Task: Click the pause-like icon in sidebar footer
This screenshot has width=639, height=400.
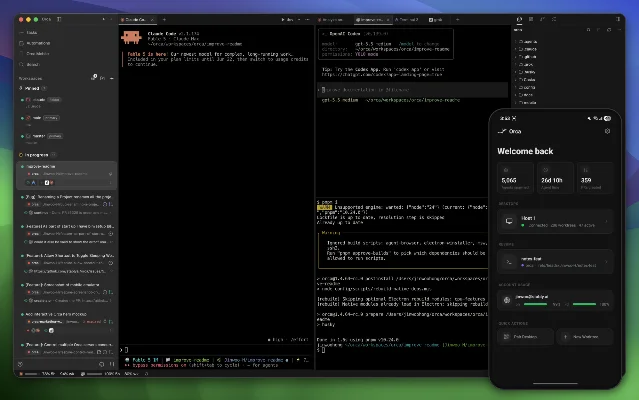Action: tap(112, 364)
